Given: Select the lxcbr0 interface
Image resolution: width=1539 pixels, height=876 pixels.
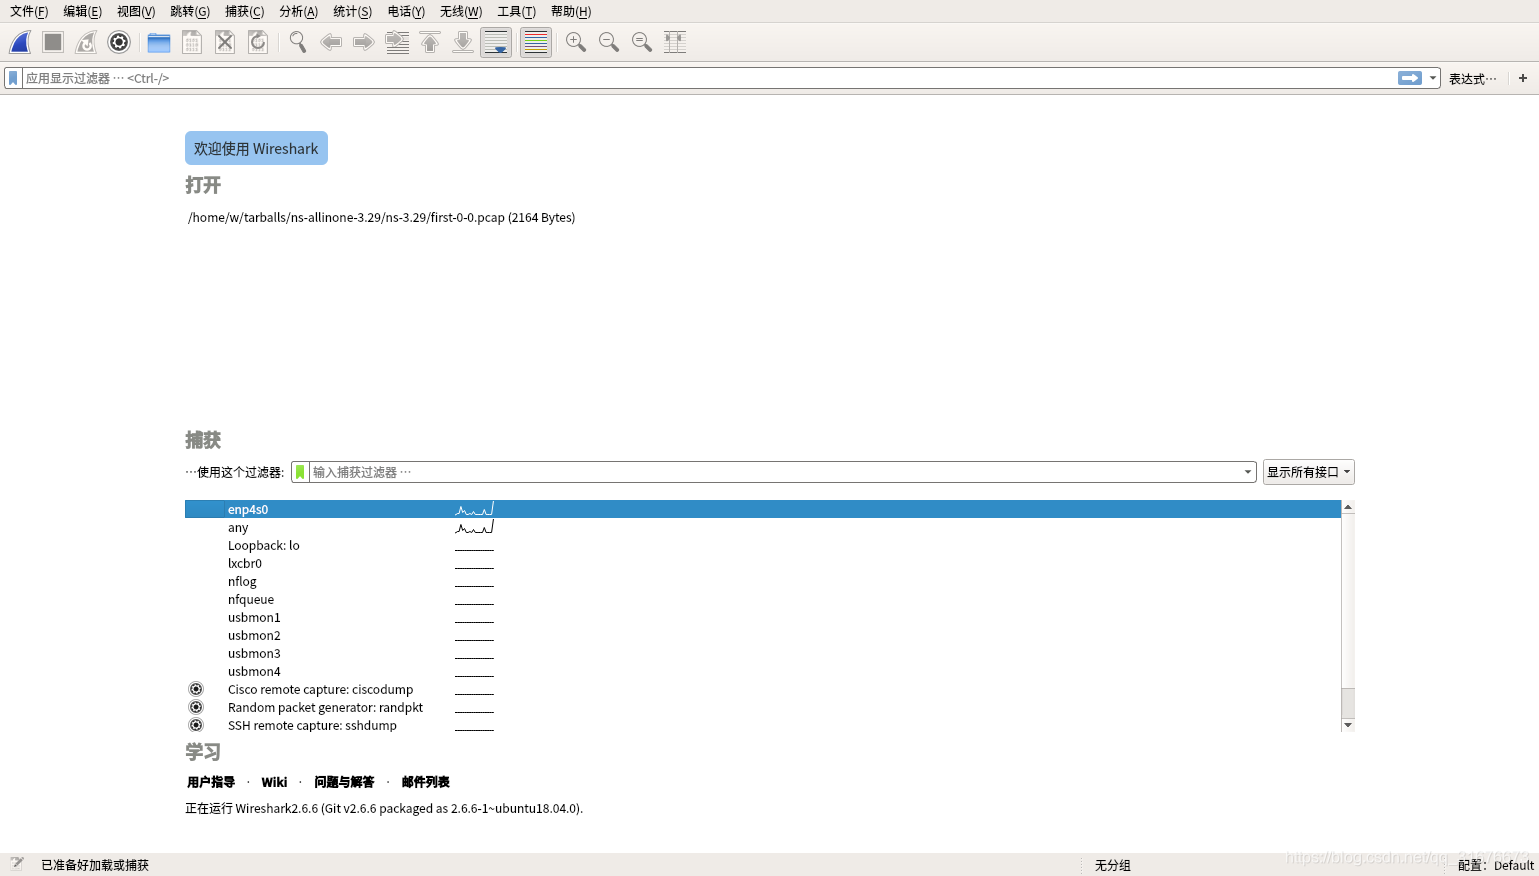Looking at the screenshot, I should [x=763, y=563].
